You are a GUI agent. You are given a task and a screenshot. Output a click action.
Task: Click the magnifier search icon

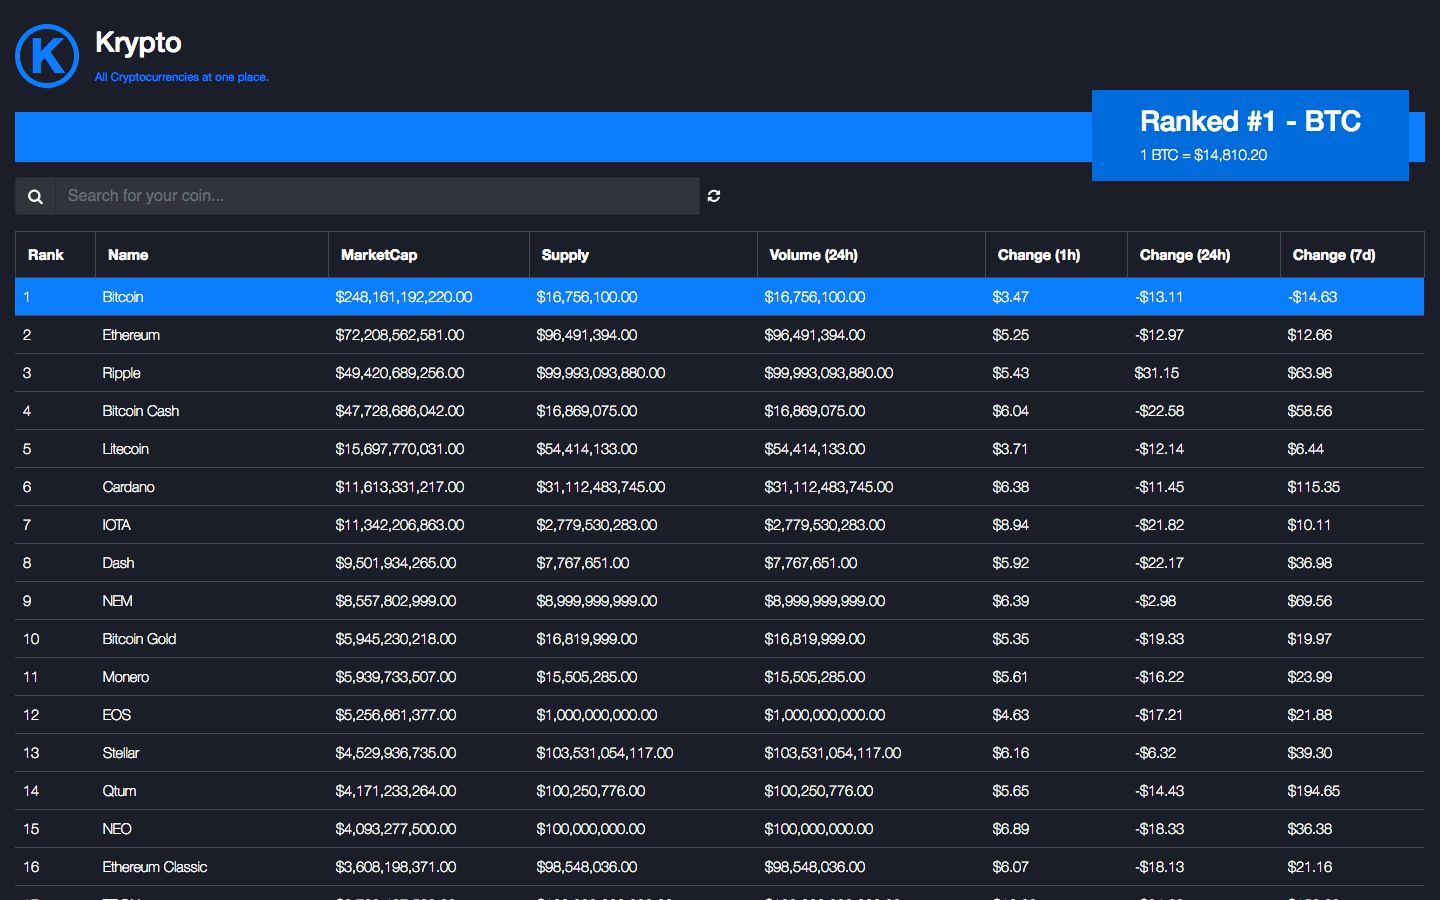[x=35, y=196]
